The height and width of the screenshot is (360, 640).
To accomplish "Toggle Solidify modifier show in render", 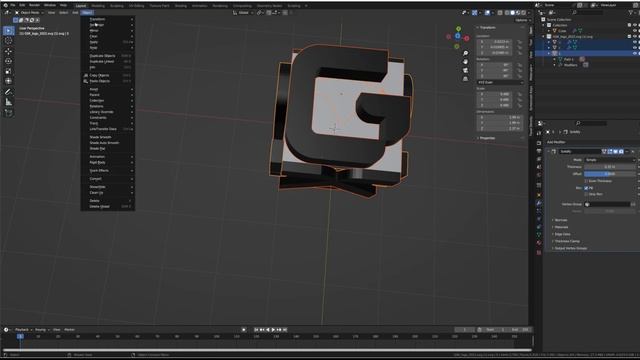I will click(x=621, y=151).
